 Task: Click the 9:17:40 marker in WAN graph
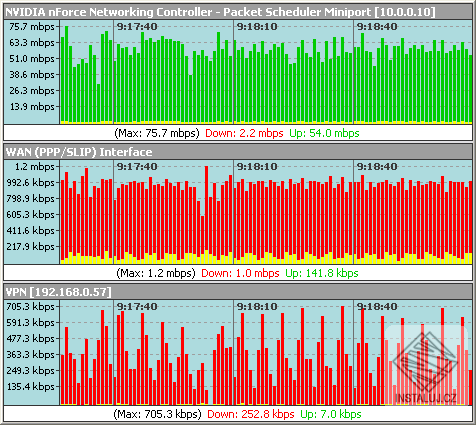click(137, 167)
